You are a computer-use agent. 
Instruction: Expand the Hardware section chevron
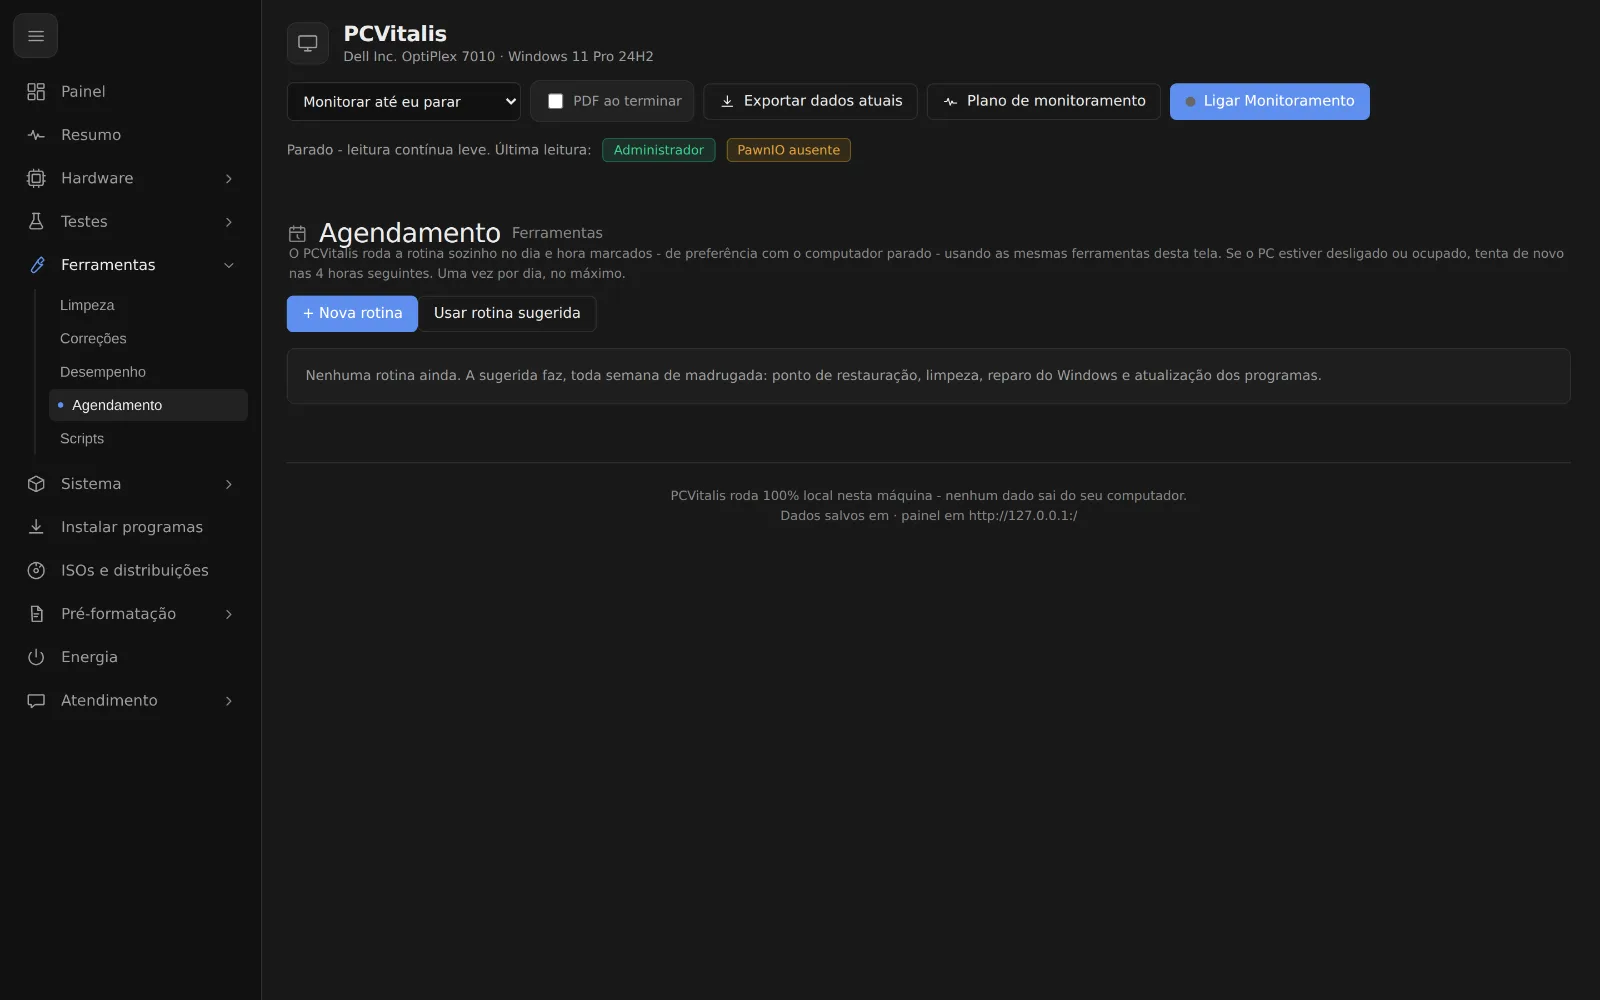point(229,178)
